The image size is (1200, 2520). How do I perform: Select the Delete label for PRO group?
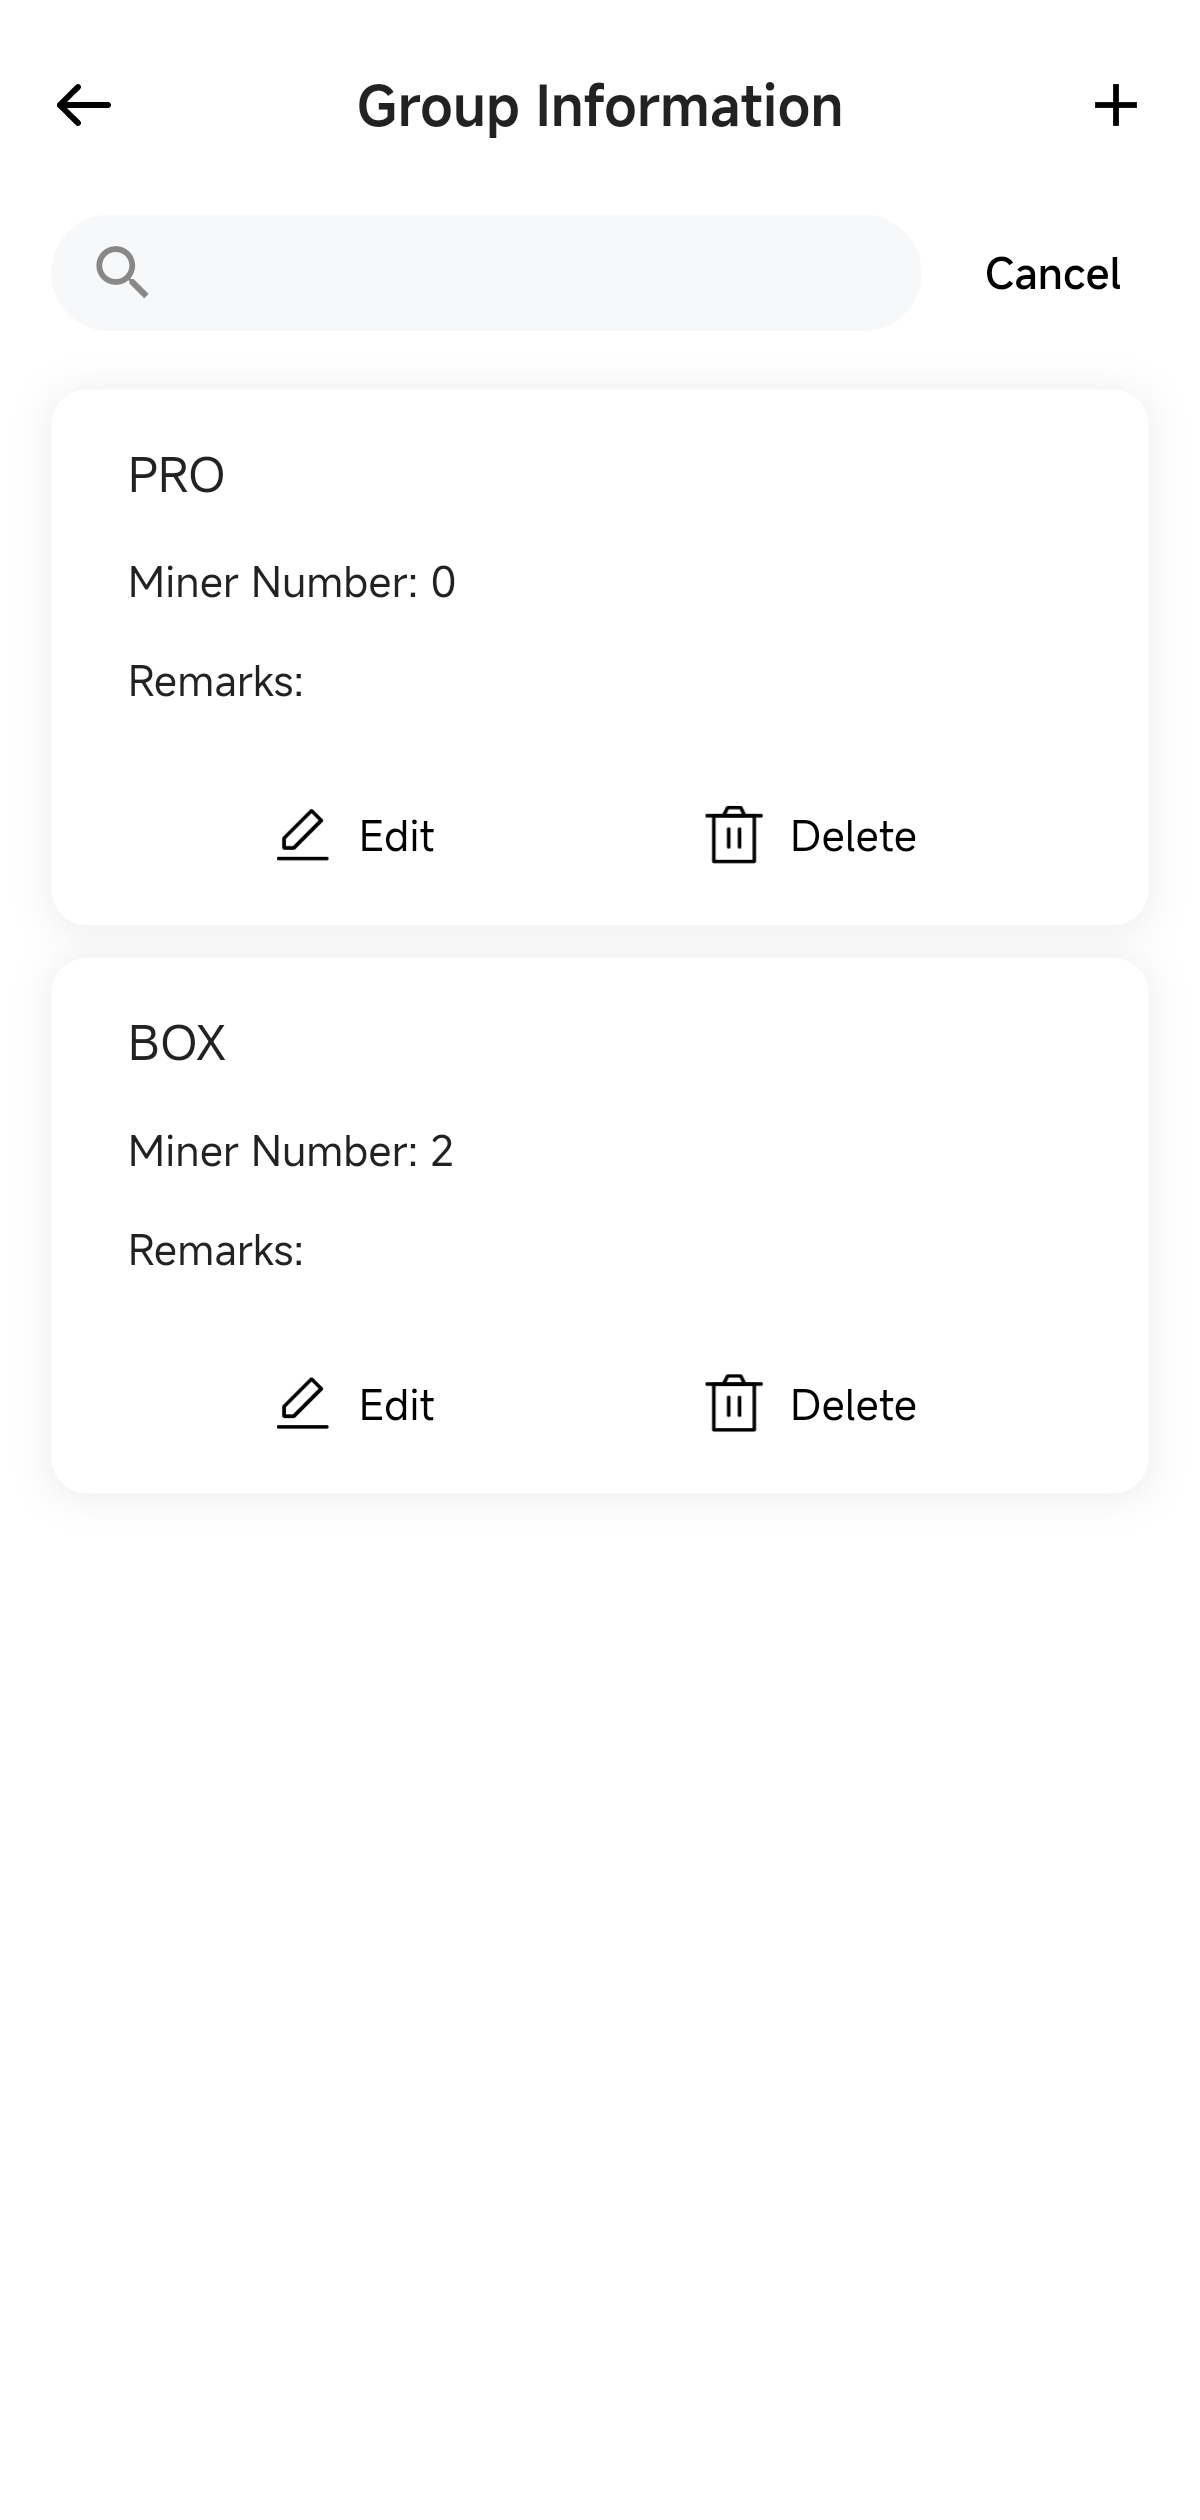click(853, 836)
